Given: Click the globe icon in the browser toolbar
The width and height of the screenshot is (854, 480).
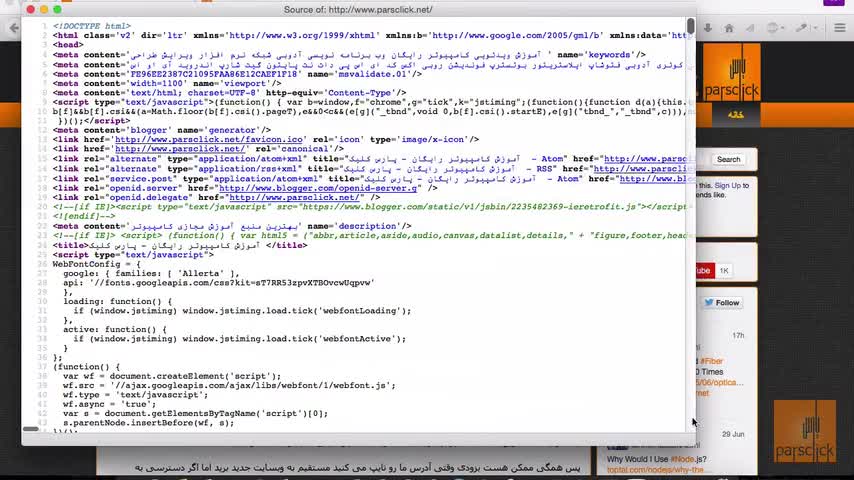Looking at the screenshot, I should click(x=772, y=28).
